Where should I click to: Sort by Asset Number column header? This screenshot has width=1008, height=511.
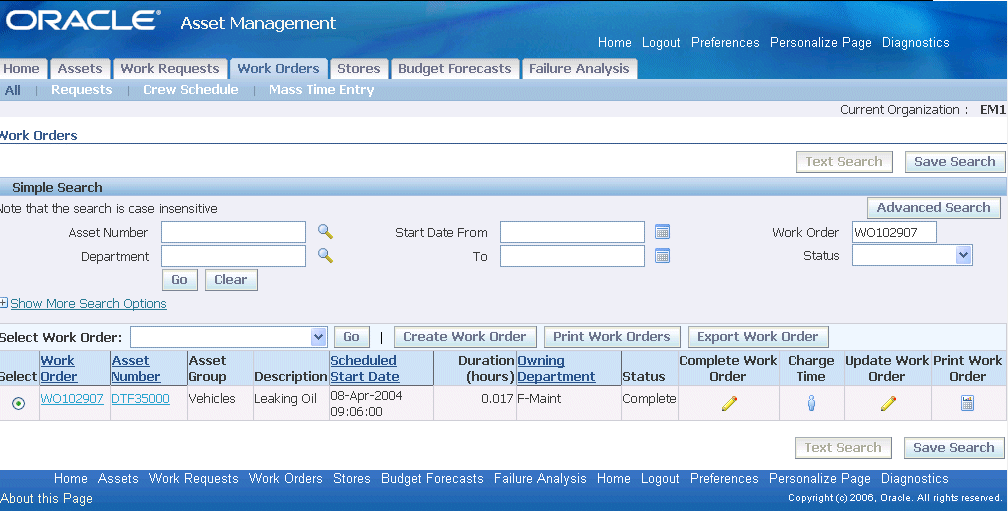pyautogui.click(x=136, y=368)
